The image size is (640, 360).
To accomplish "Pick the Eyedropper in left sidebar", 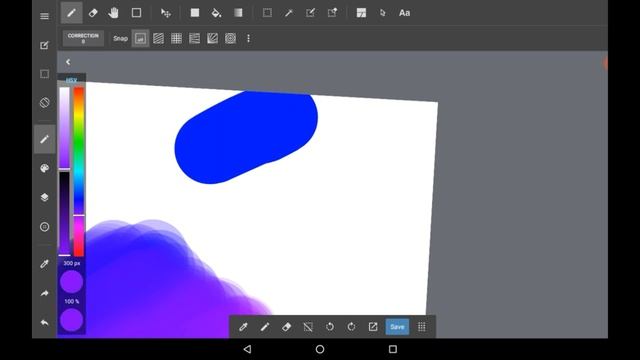I will click(x=44, y=264).
